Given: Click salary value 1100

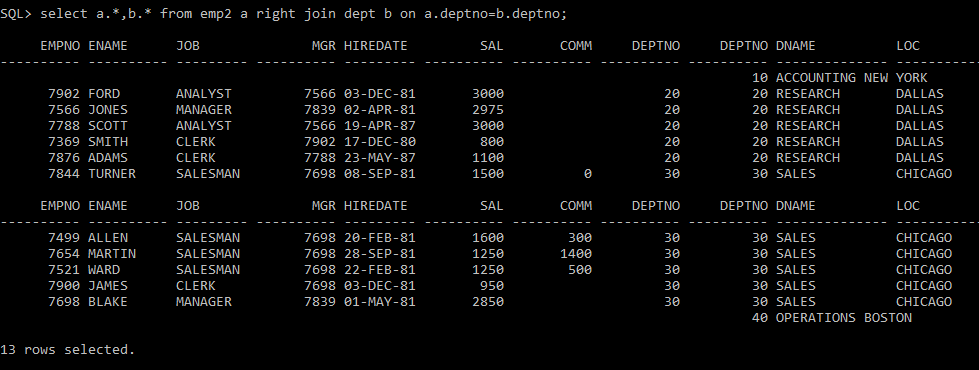Looking at the screenshot, I should click(488, 158).
